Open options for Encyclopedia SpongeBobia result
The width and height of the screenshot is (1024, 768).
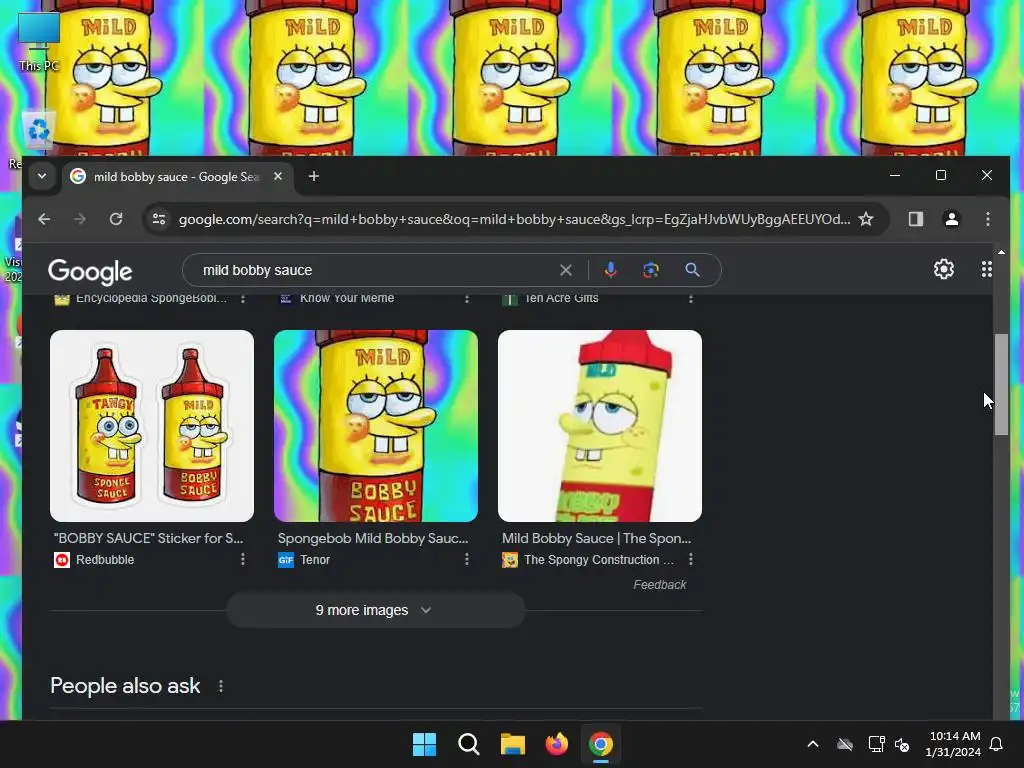coord(243,298)
